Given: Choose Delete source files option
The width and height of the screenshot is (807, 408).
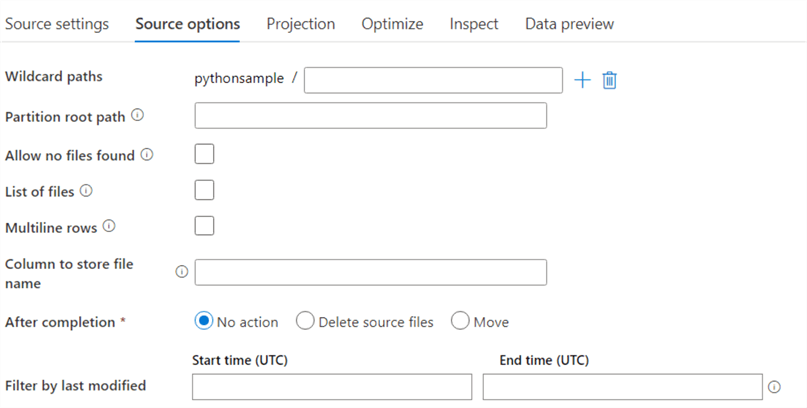Looking at the screenshot, I should (x=305, y=321).
